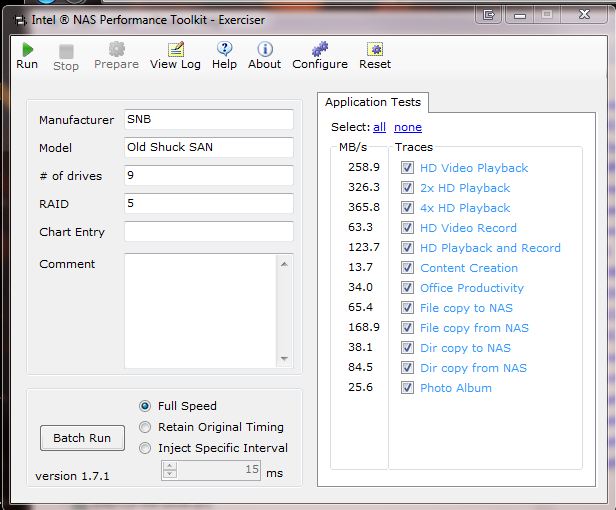Click the Reset toolbar icon

click(x=375, y=49)
